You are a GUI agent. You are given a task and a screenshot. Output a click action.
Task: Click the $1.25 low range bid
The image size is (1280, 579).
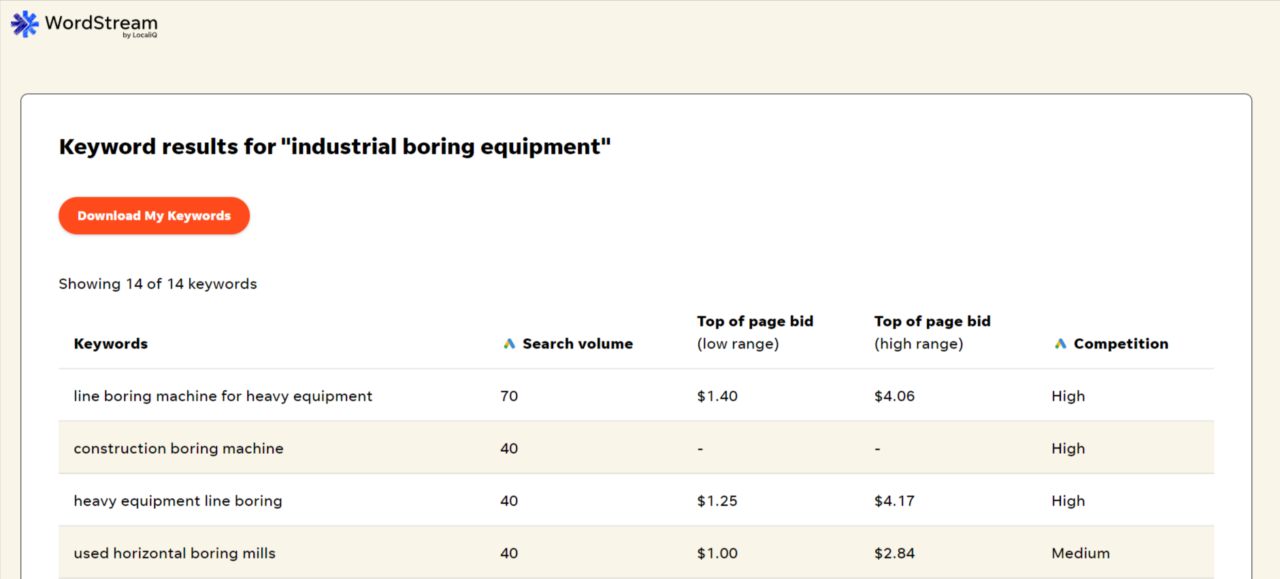717,501
